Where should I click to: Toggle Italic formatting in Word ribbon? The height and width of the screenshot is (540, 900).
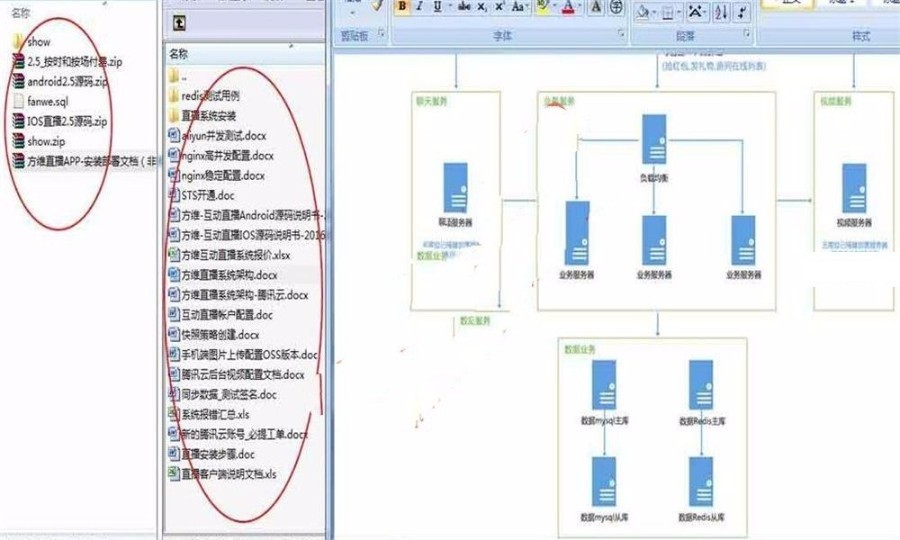click(420, 6)
